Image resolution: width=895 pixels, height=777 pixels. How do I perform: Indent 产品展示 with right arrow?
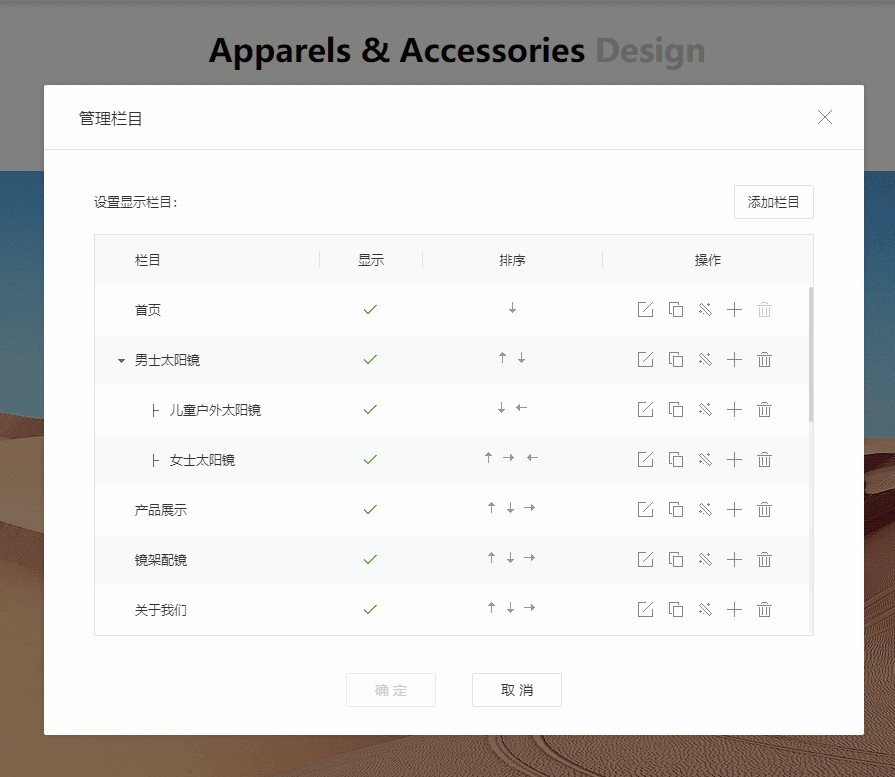tap(530, 508)
